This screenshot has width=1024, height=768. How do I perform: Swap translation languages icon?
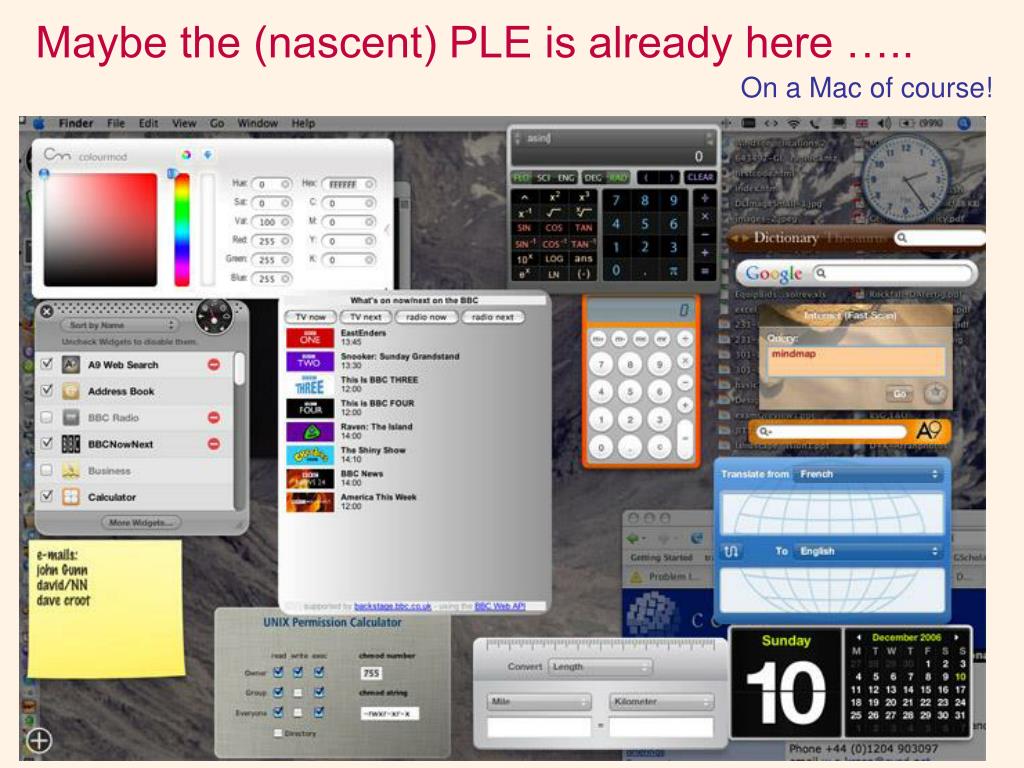click(x=731, y=551)
